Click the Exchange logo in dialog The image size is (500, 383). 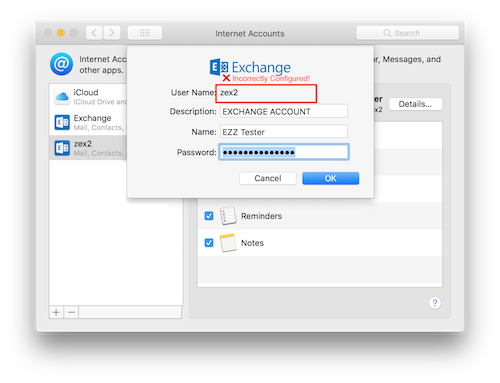tap(250, 67)
